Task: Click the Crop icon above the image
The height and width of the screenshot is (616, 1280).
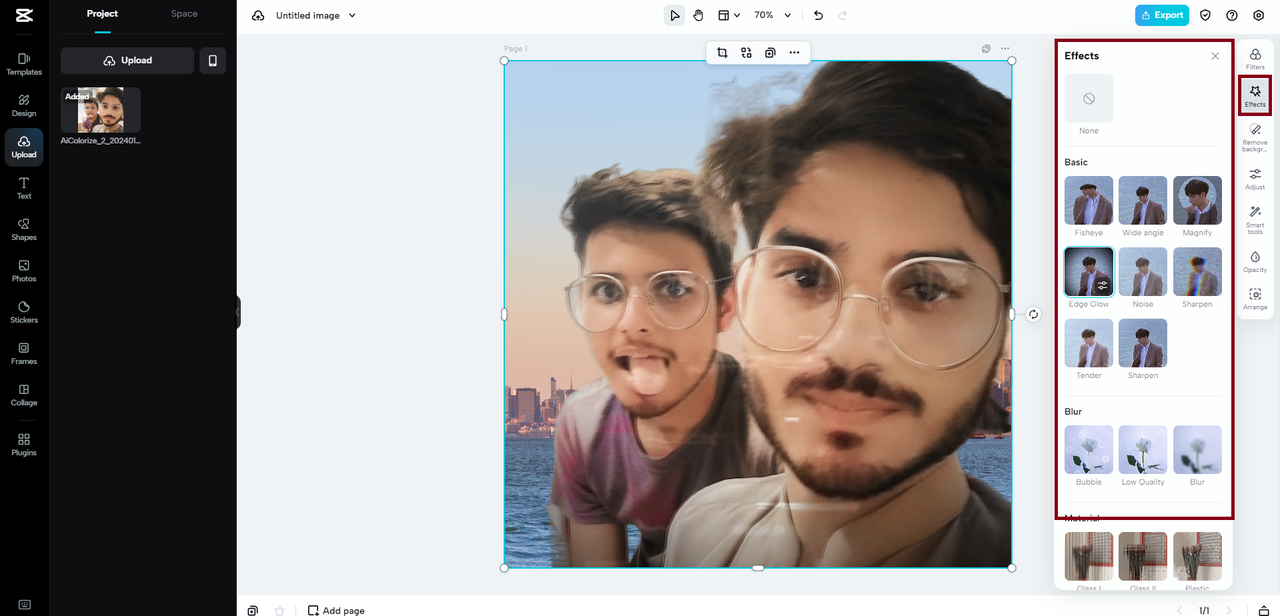Action: pos(722,52)
